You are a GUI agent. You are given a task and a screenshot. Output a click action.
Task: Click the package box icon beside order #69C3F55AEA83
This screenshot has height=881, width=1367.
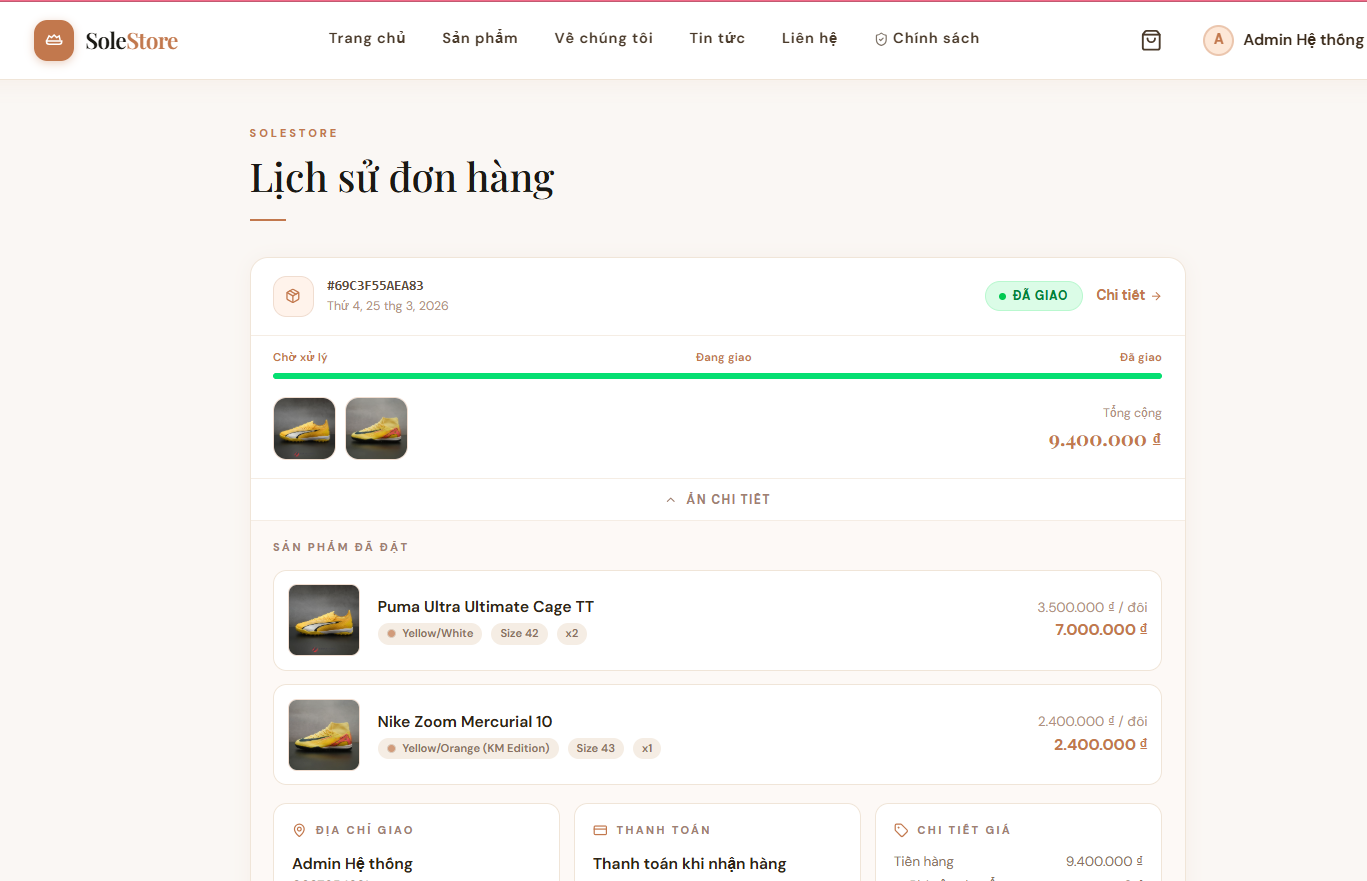click(x=293, y=296)
